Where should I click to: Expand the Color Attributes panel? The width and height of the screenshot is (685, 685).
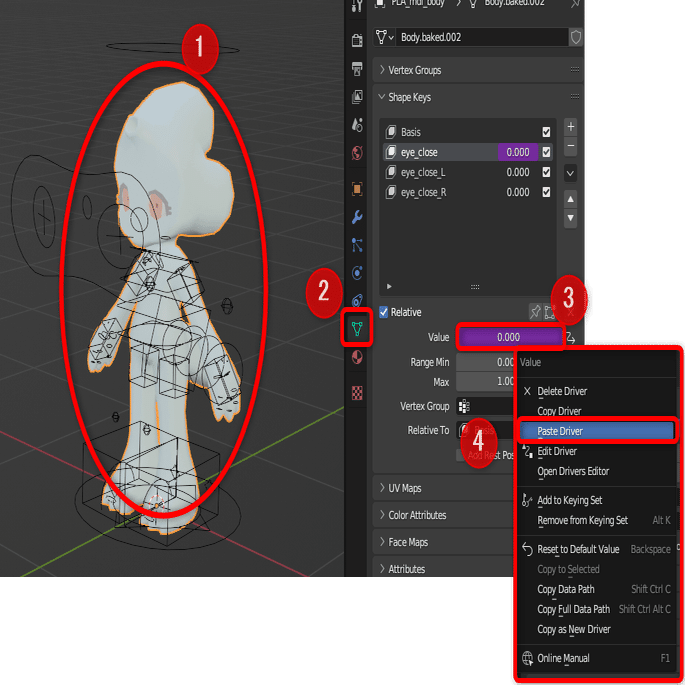382,515
